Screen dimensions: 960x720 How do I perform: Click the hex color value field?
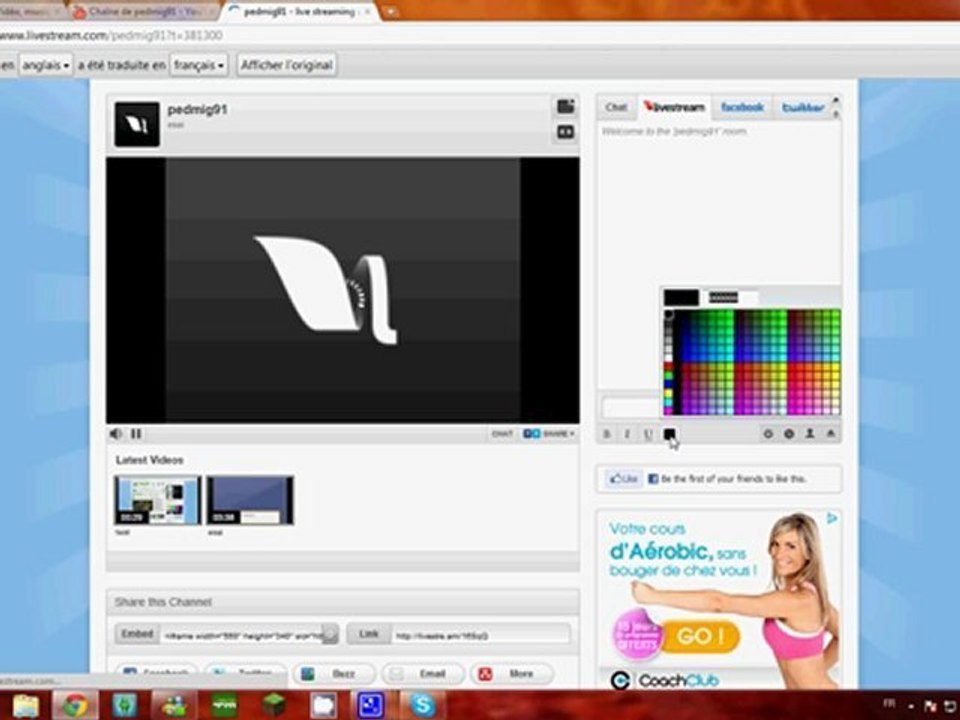coord(732,298)
